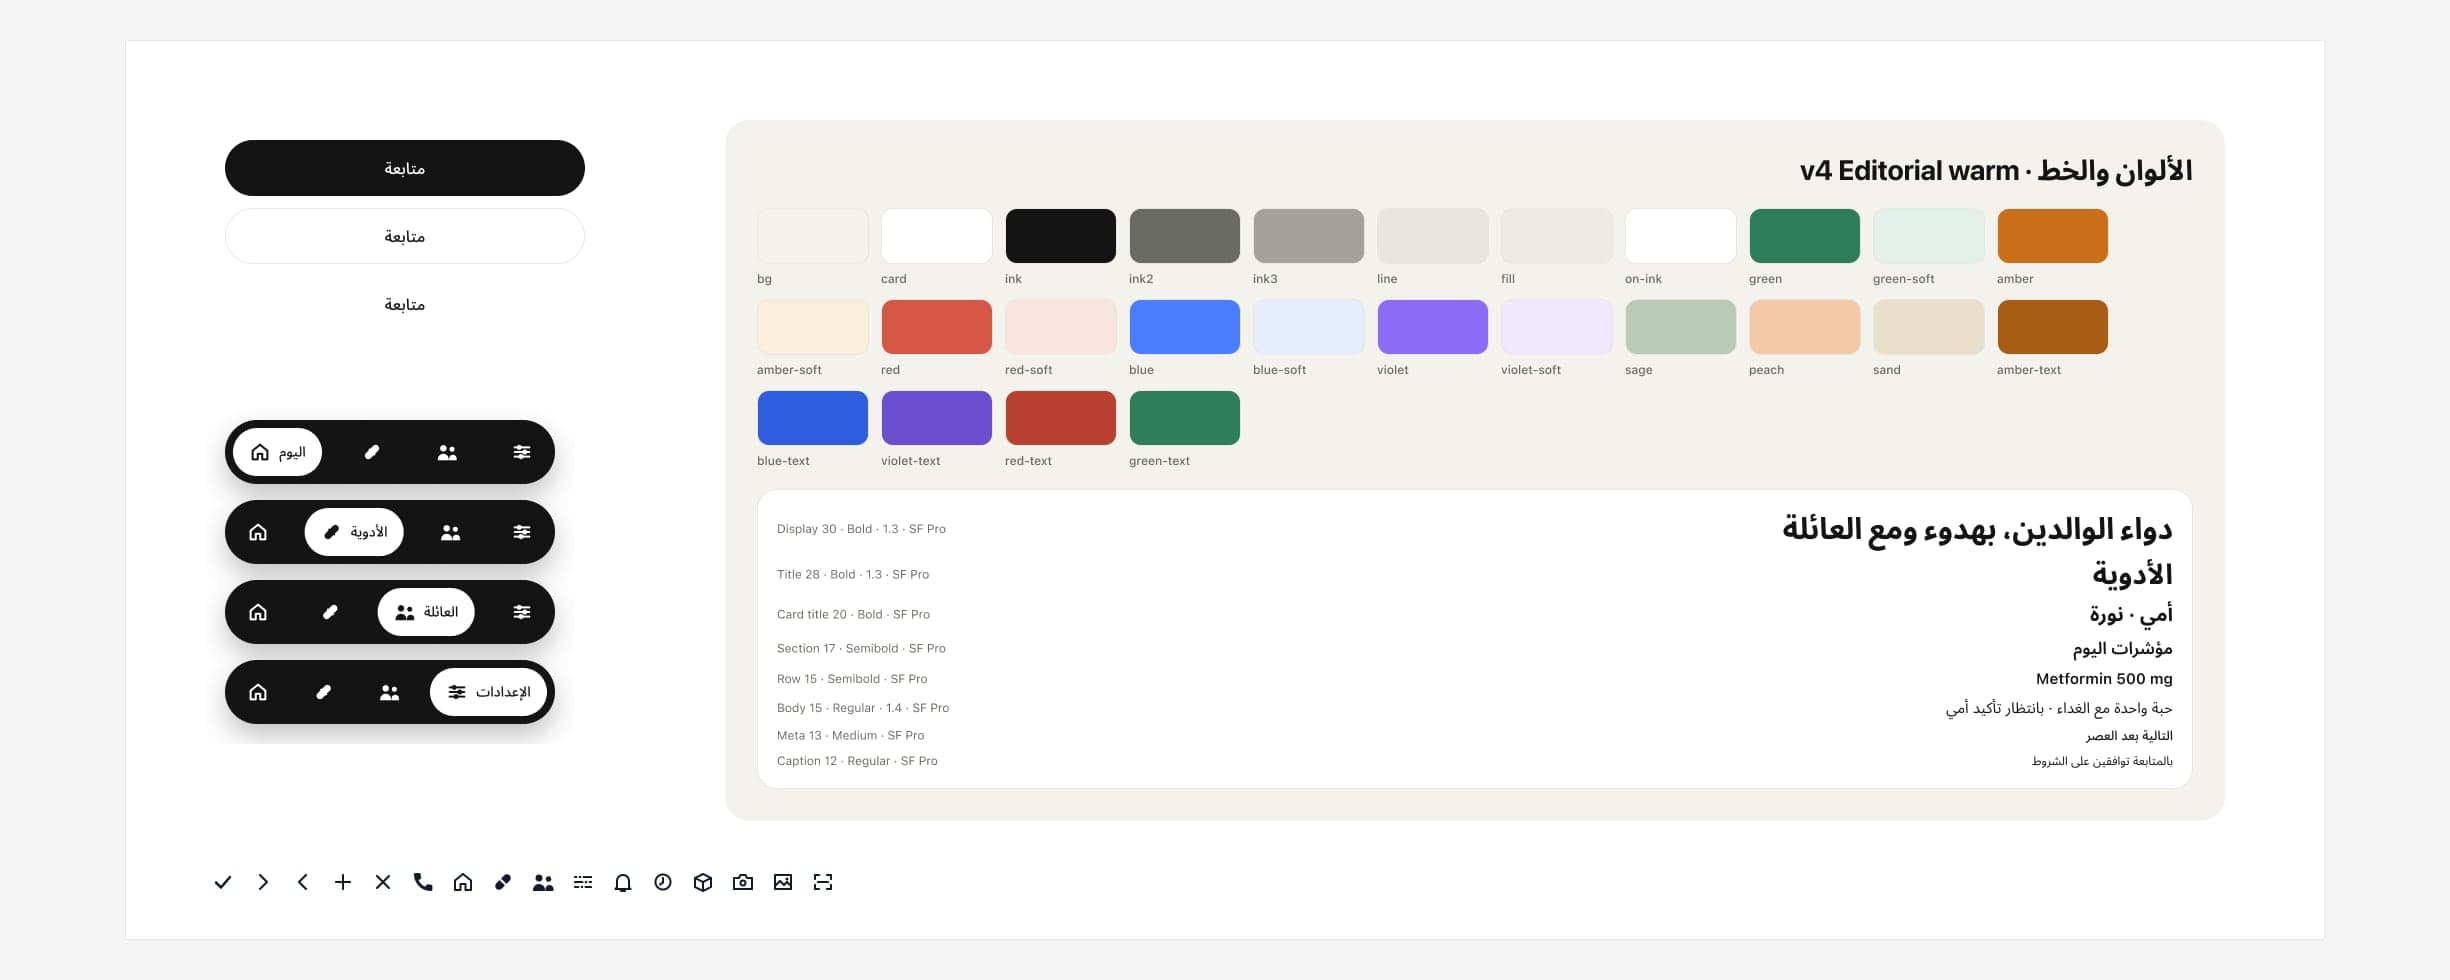Click the phone icon in the bottom icon row
Image resolution: width=2450 pixels, height=980 pixels.
[423, 882]
